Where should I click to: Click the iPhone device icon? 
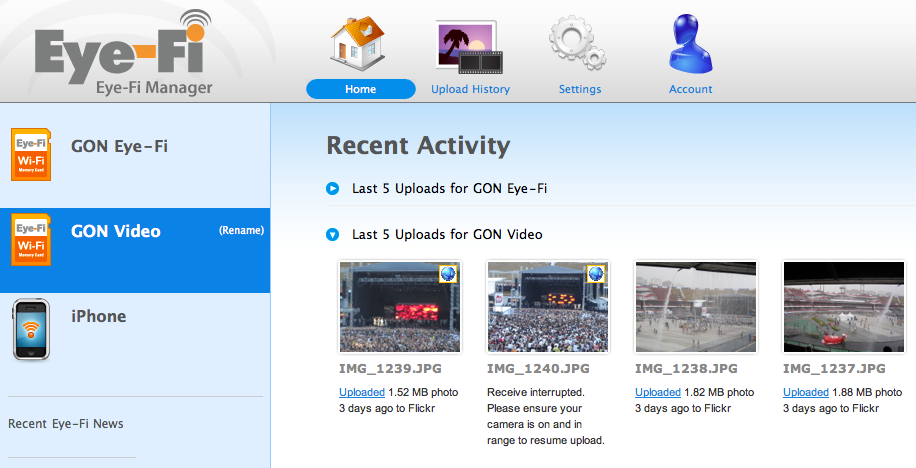pos(31,330)
